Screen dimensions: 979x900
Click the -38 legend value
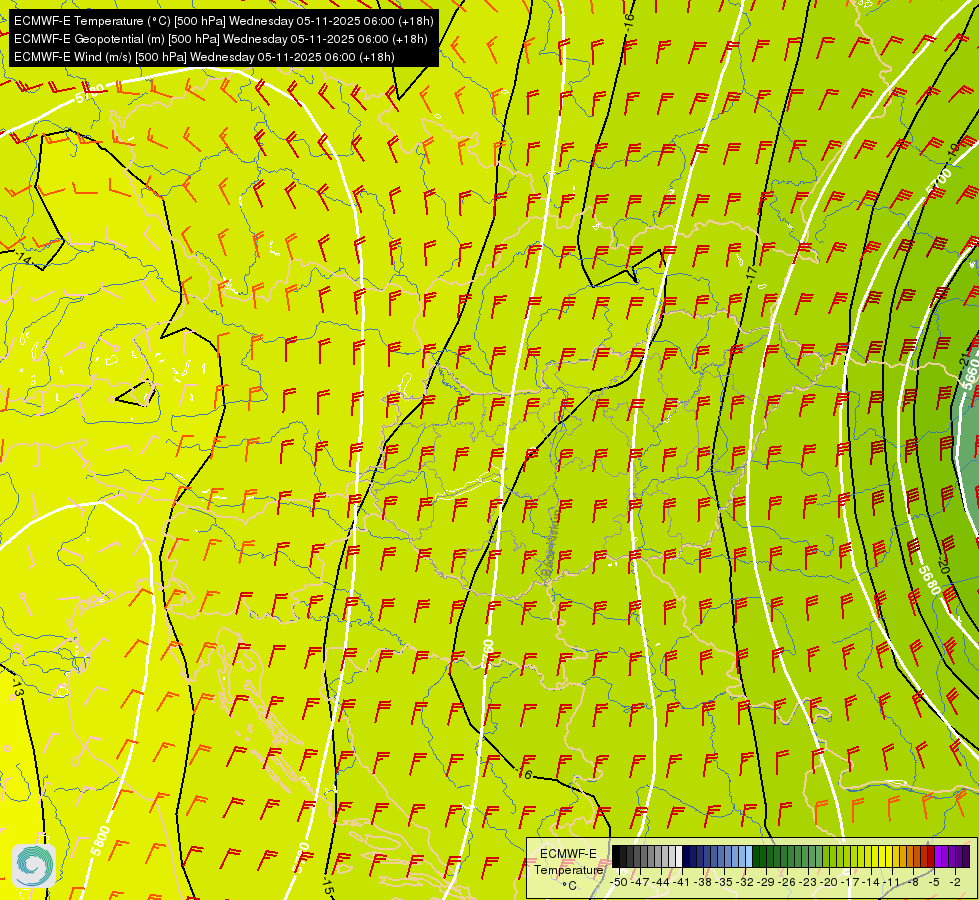click(x=704, y=882)
